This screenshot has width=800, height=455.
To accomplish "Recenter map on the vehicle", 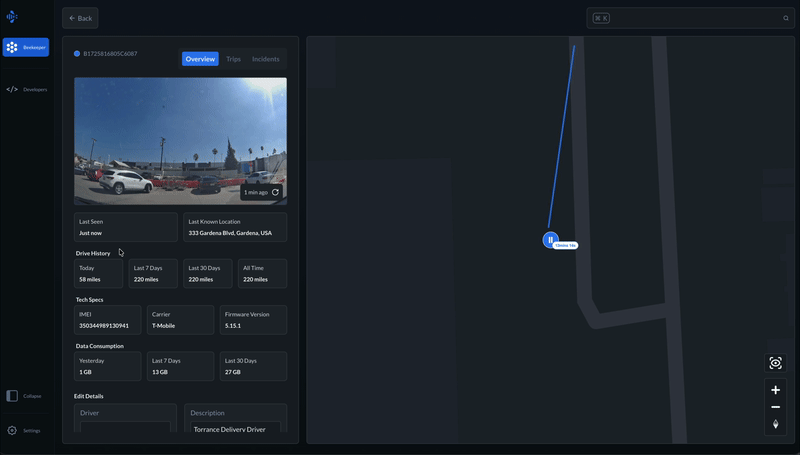I will tap(775, 363).
